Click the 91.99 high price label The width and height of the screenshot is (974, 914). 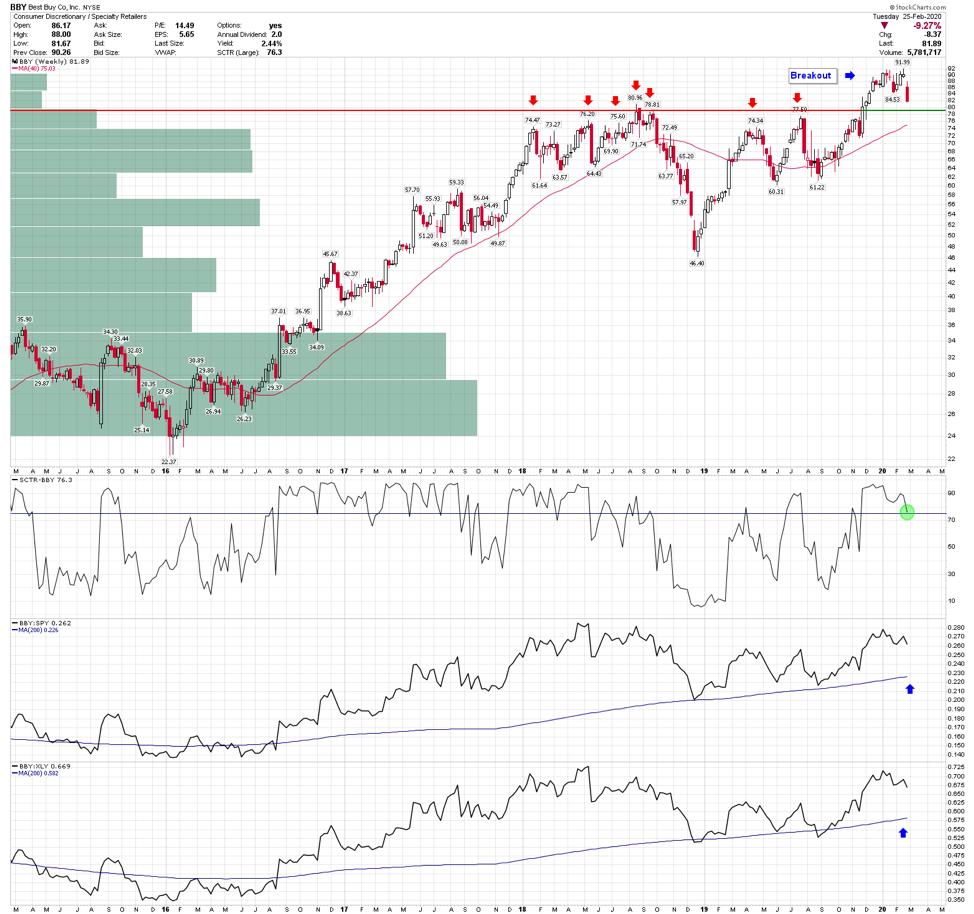click(x=902, y=62)
